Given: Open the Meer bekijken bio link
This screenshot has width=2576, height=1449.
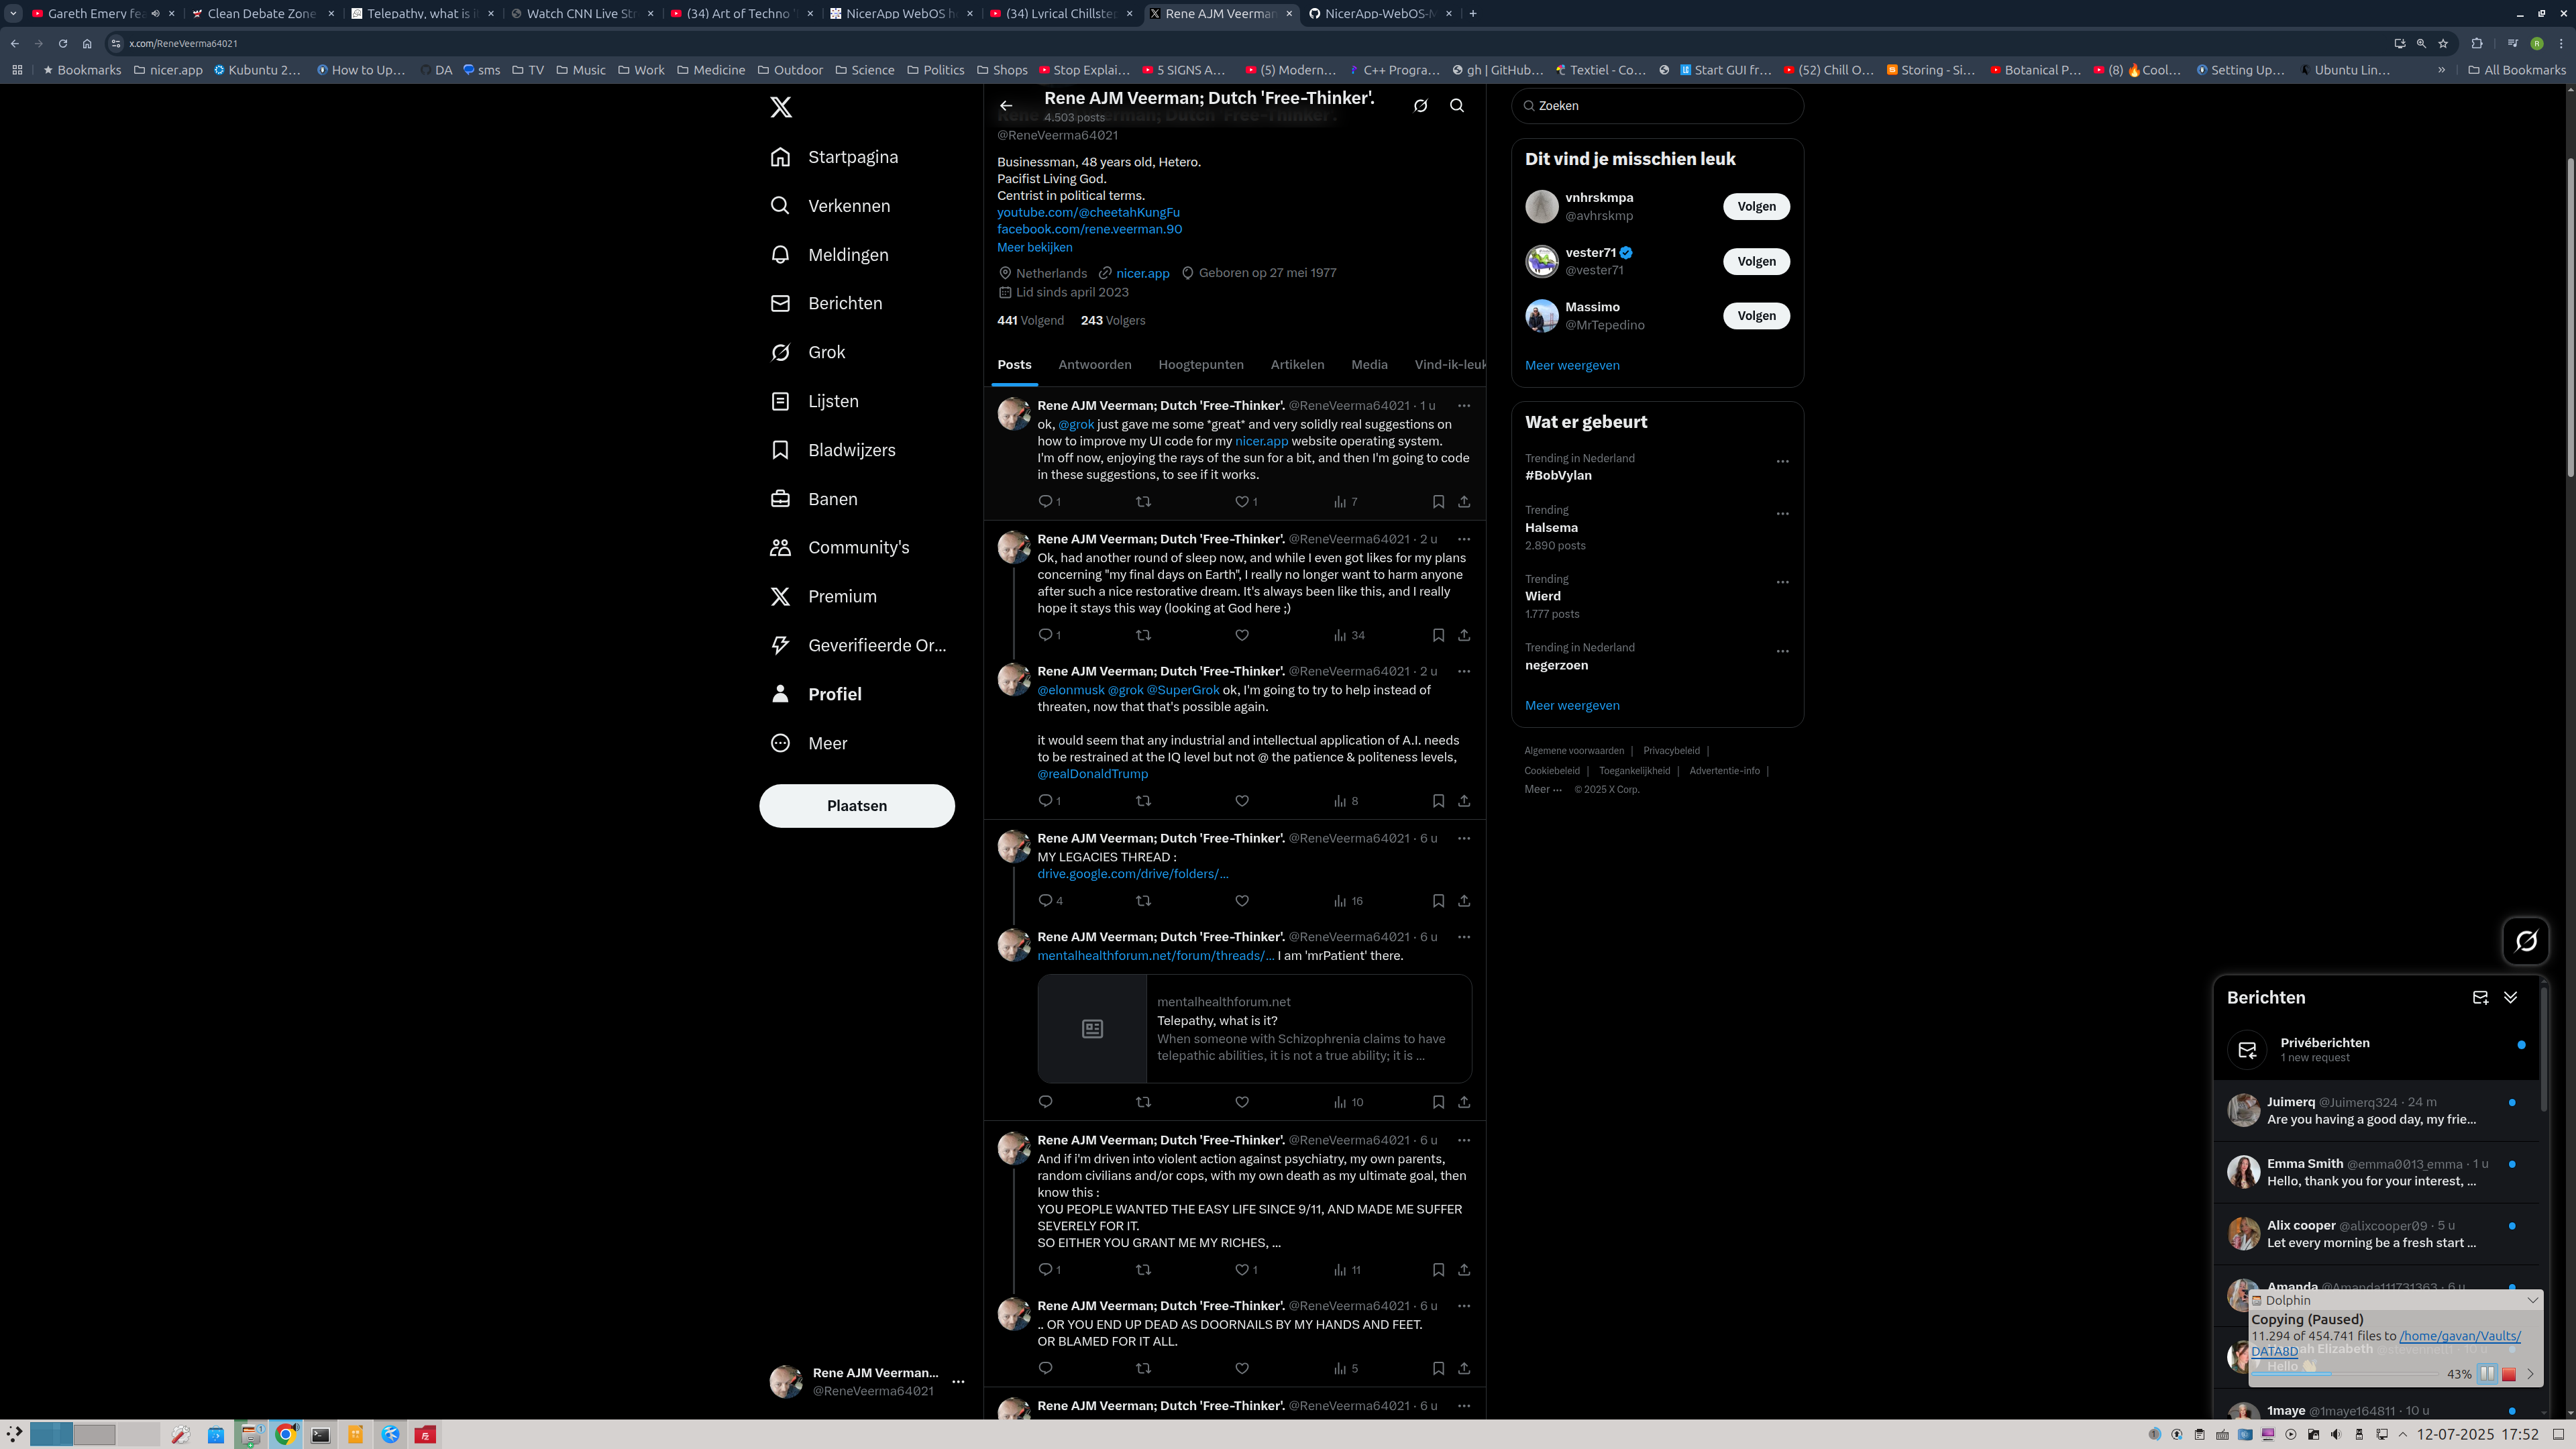Looking at the screenshot, I should [x=1034, y=247].
